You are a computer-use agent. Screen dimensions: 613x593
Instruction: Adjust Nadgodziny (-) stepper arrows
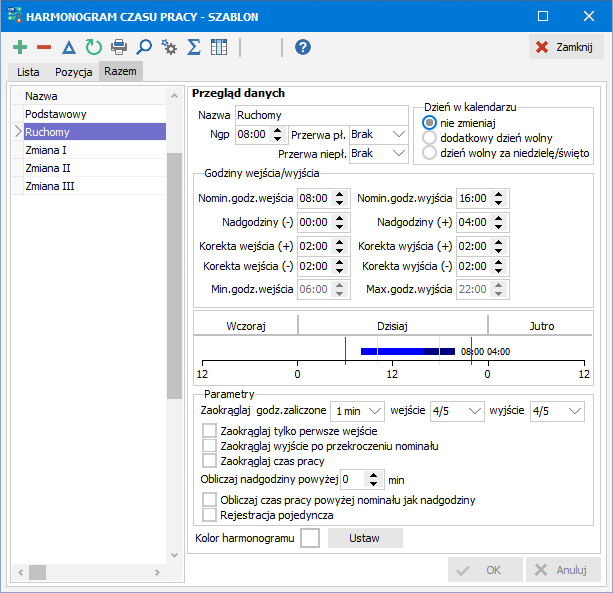pos(340,222)
